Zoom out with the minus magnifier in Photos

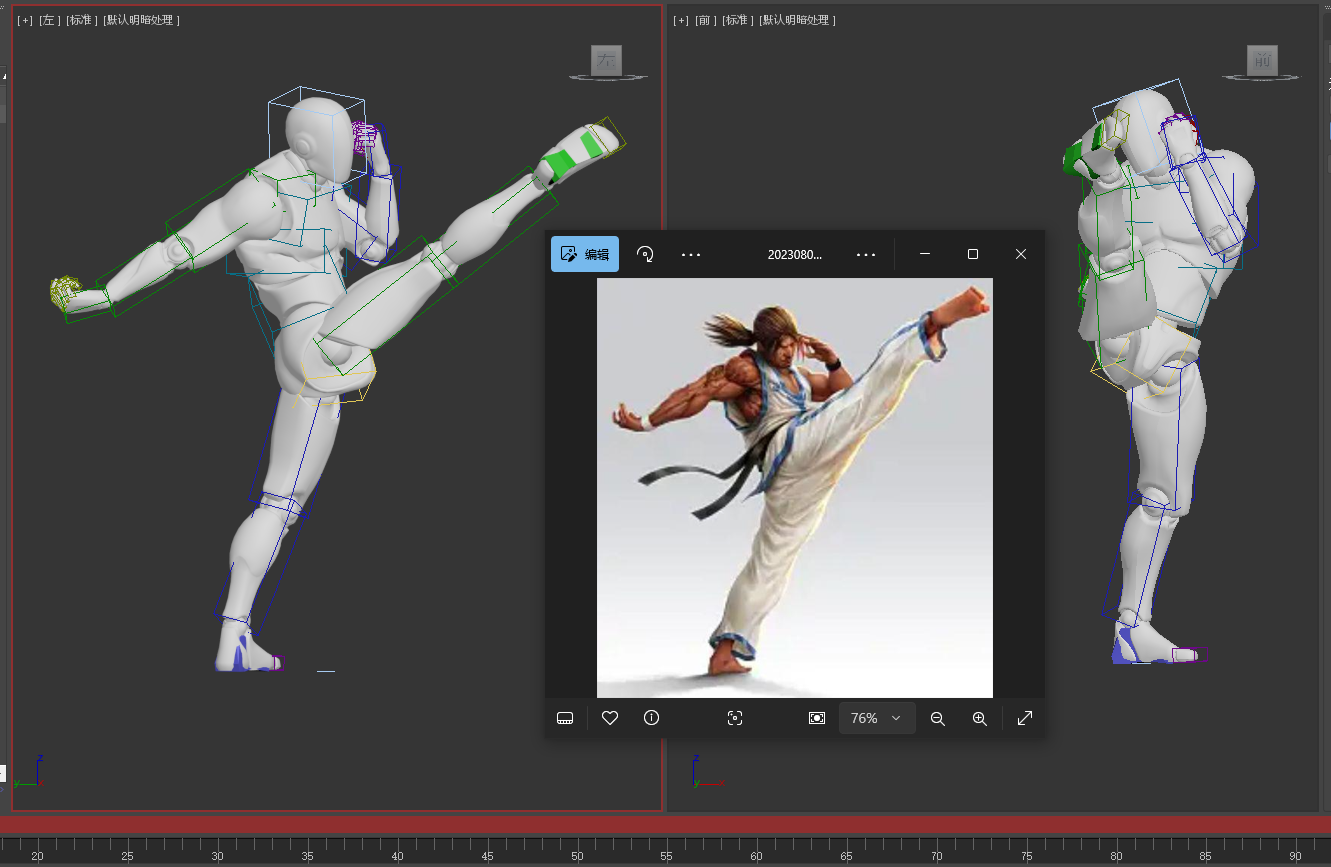coord(938,718)
